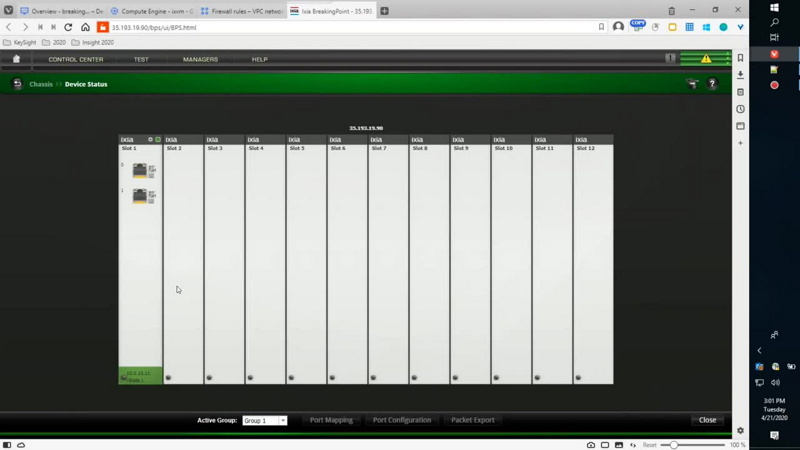Click the site security lock icon
This screenshot has width=800, height=450.
coord(103,27)
